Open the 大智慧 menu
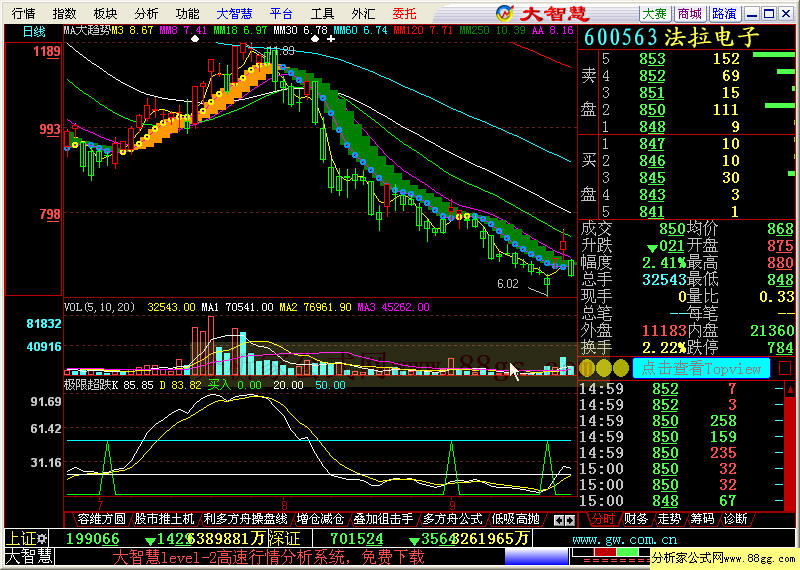This screenshot has width=800, height=570. click(234, 13)
